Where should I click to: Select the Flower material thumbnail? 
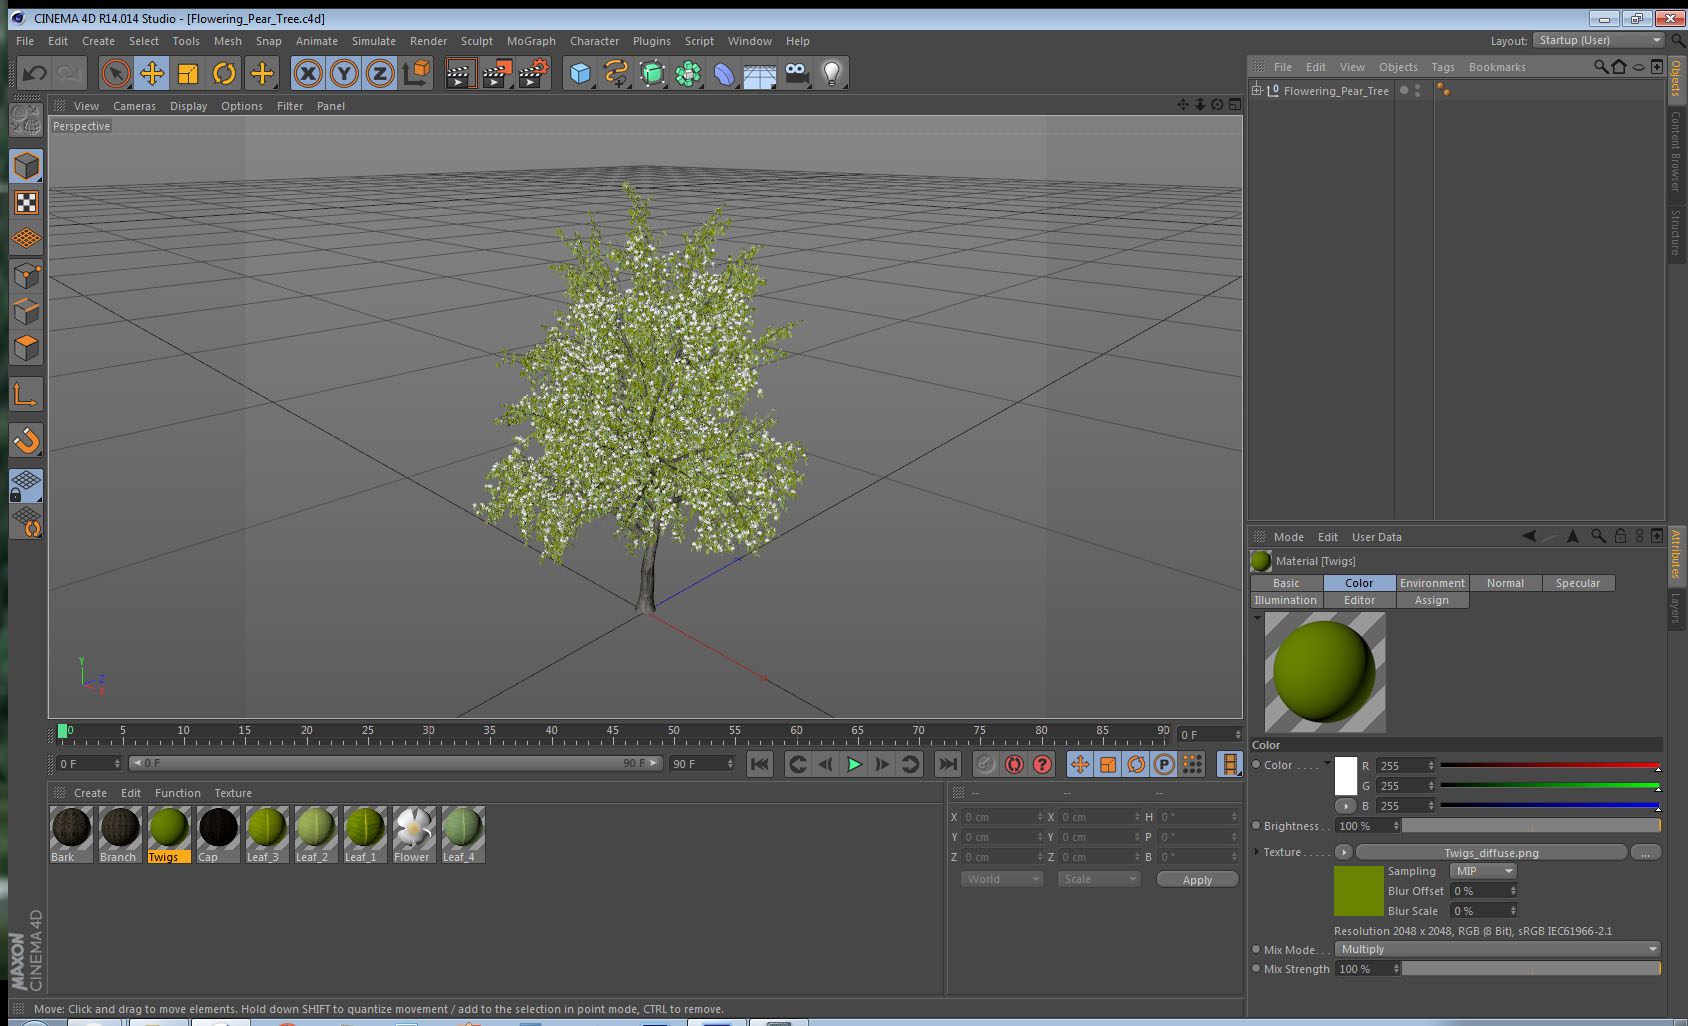[x=414, y=834]
